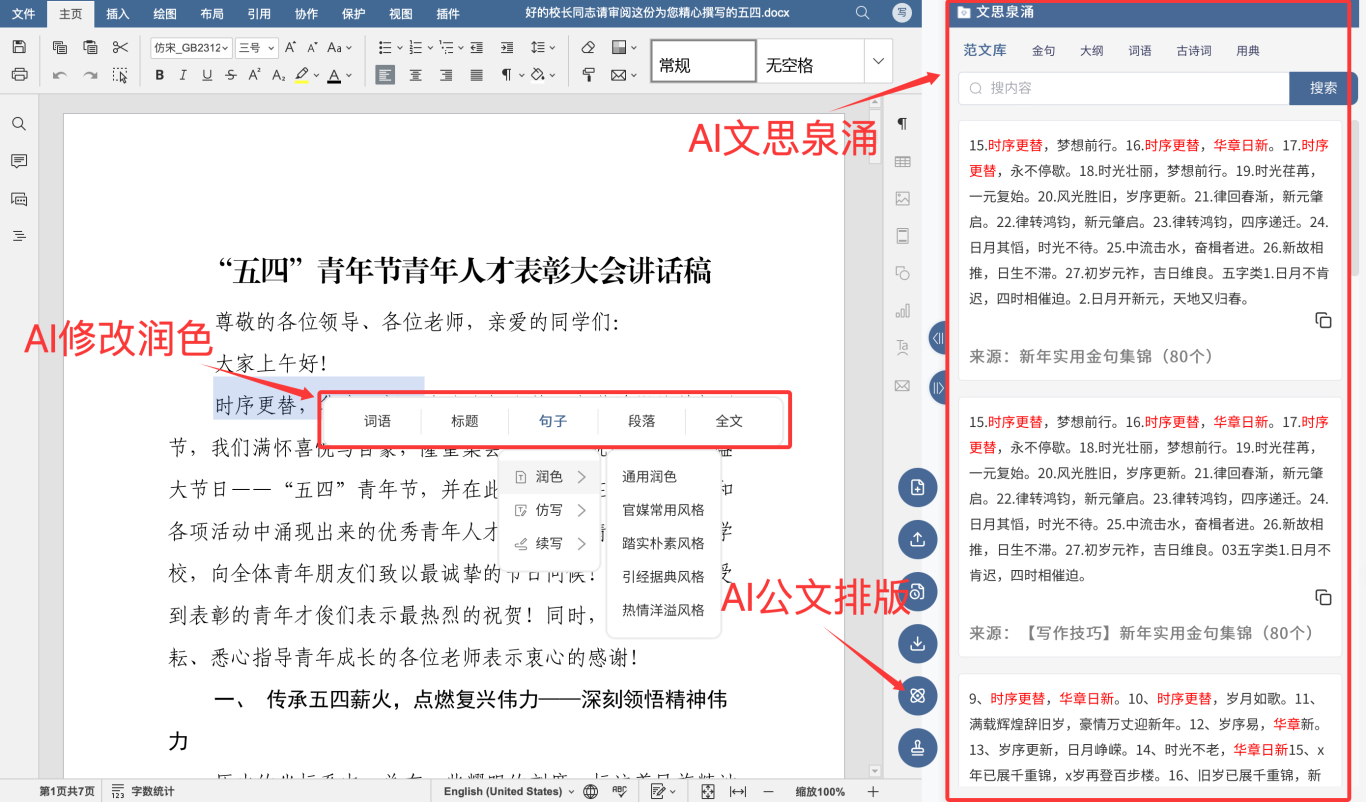Viewport: 1366px width, 802px height.
Task: Select 官媒常用风格 from polish submenu
Action: 663,510
